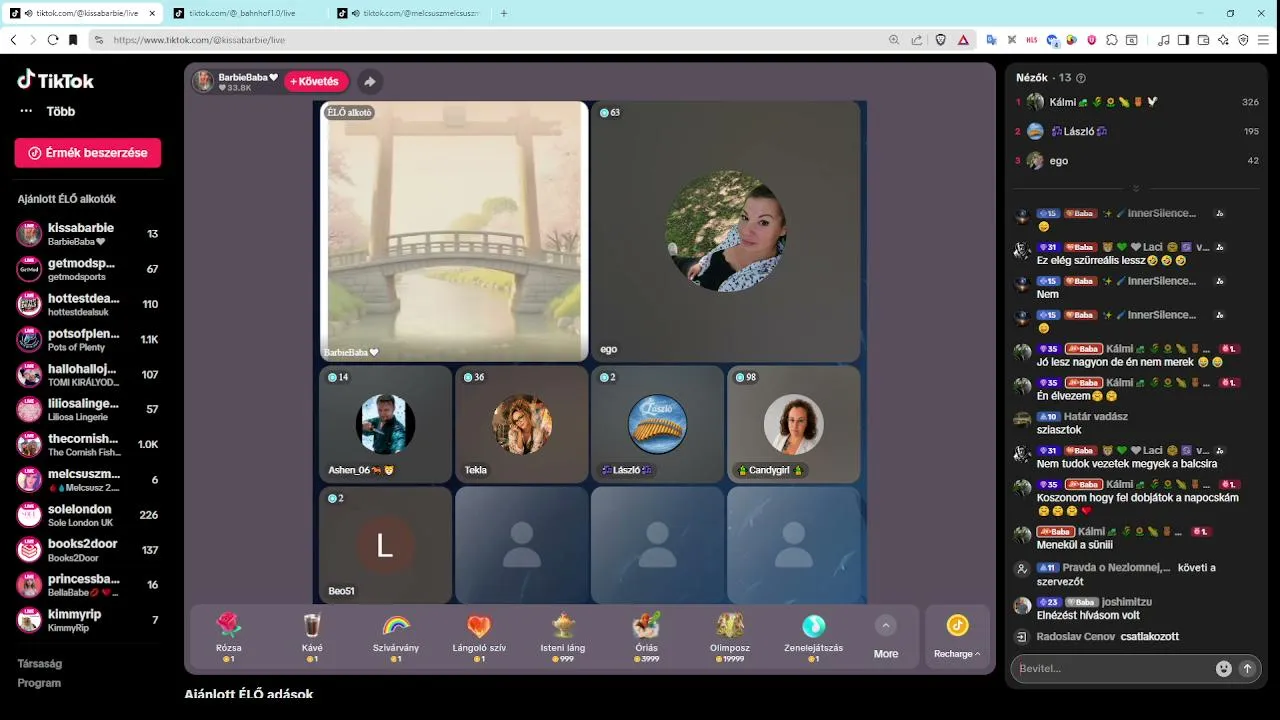1280x720 pixels.
Task: Send the Olimposz gift
Action: (729, 637)
